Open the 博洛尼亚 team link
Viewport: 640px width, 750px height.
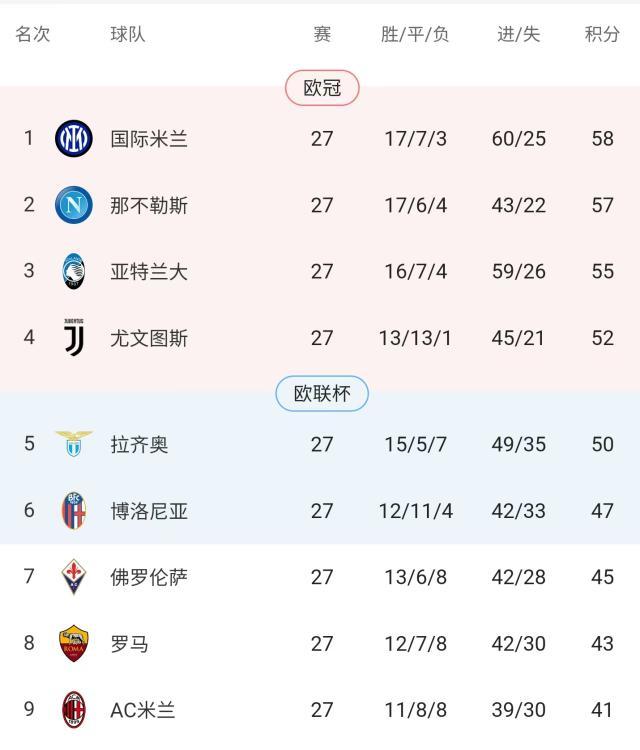pyautogui.click(x=149, y=511)
